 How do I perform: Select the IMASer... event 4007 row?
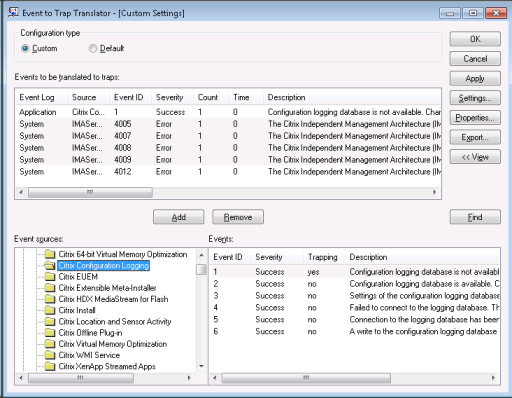pos(228,136)
